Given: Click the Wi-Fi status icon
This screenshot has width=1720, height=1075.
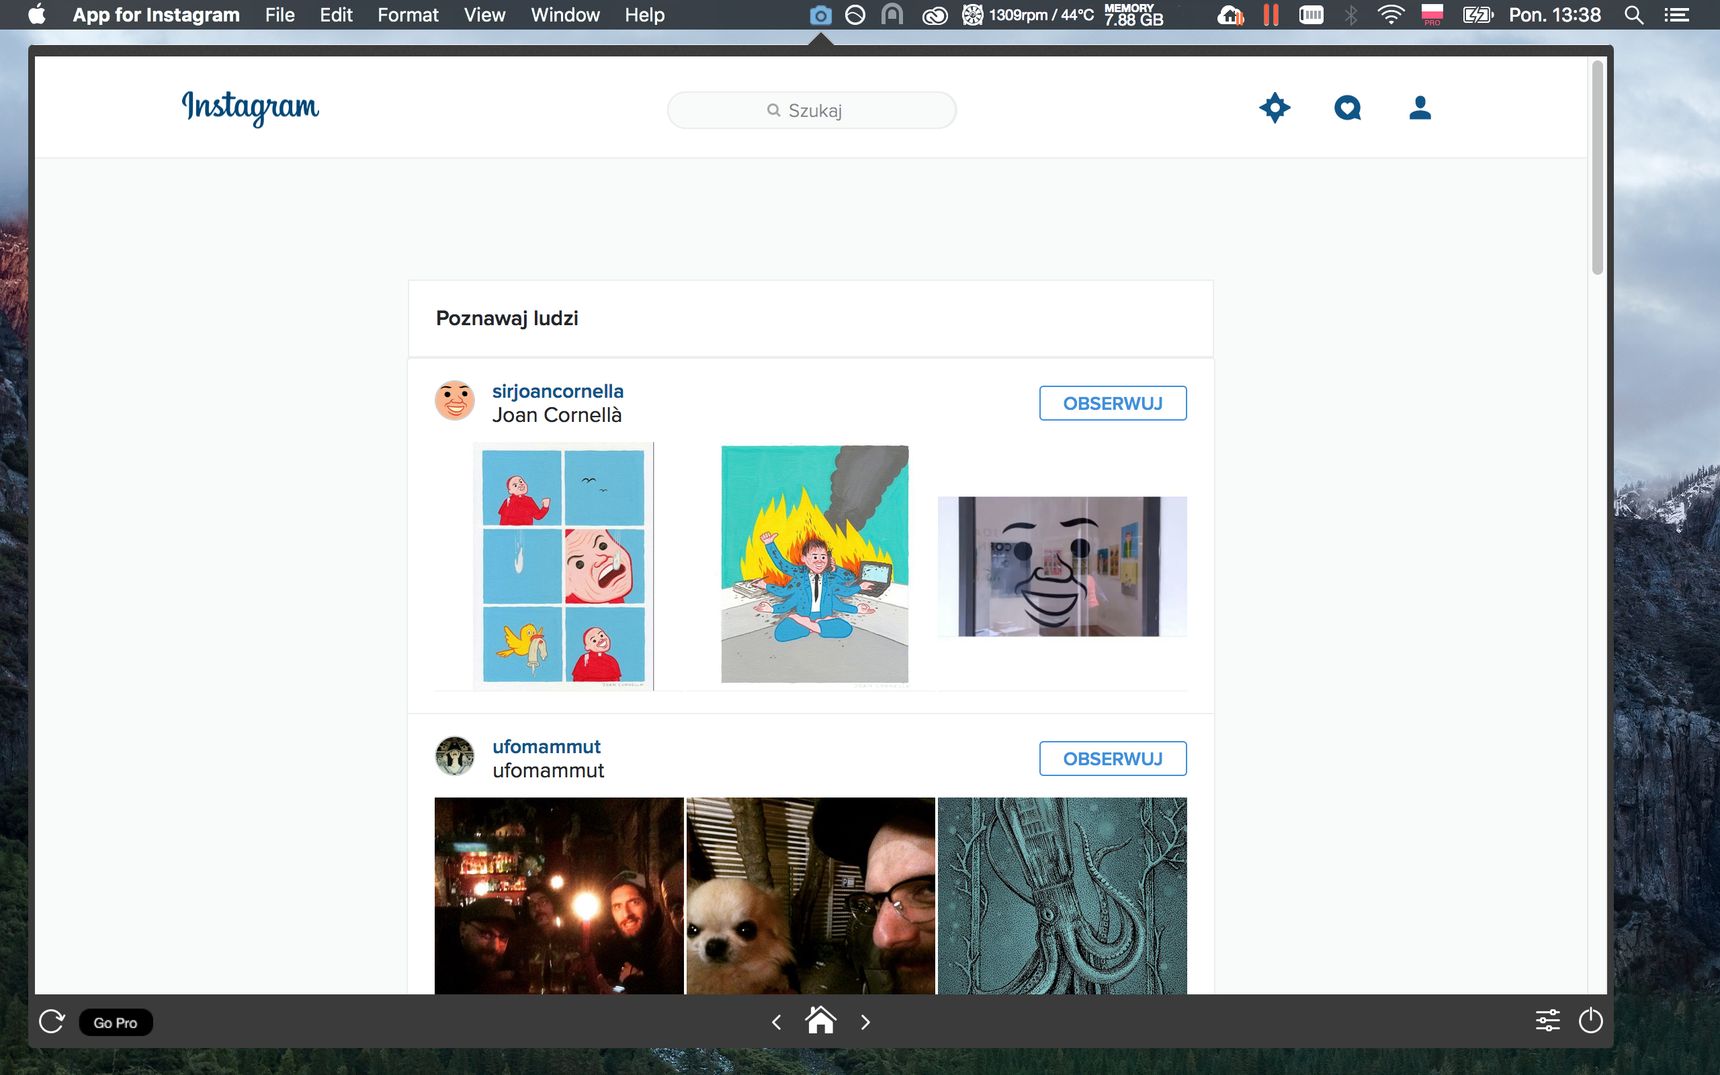Looking at the screenshot, I should click(x=1391, y=15).
